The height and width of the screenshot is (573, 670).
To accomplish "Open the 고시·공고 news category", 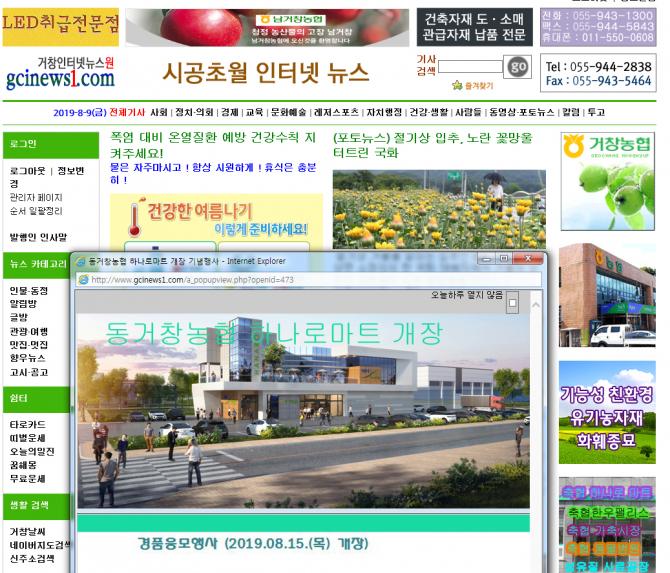I will click(x=29, y=372).
